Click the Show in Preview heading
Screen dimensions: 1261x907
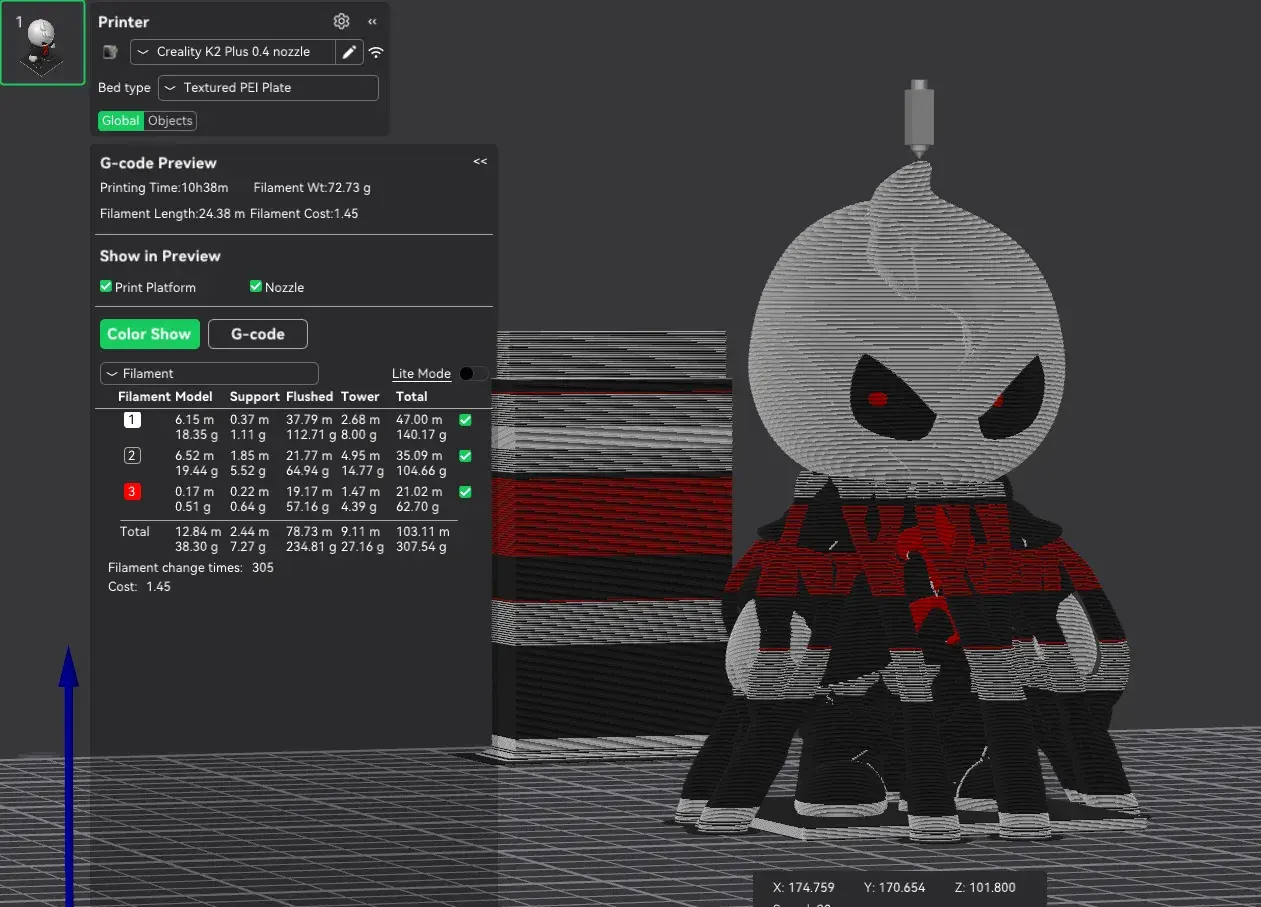(x=160, y=256)
